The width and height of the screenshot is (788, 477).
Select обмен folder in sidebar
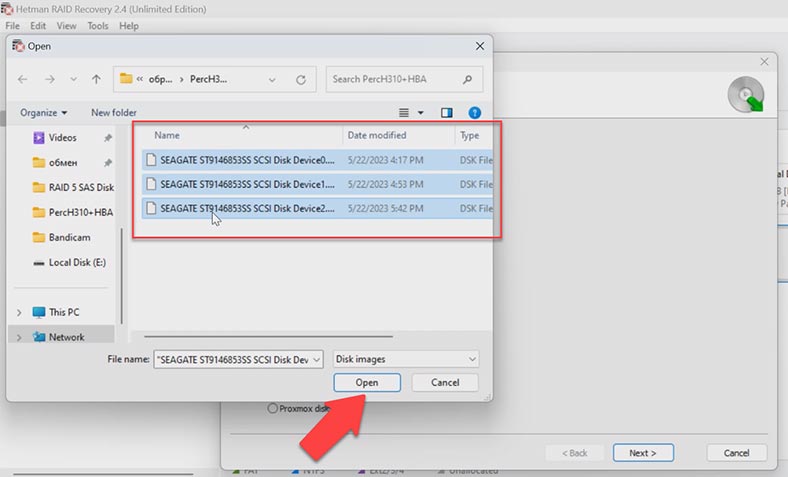[63, 162]
